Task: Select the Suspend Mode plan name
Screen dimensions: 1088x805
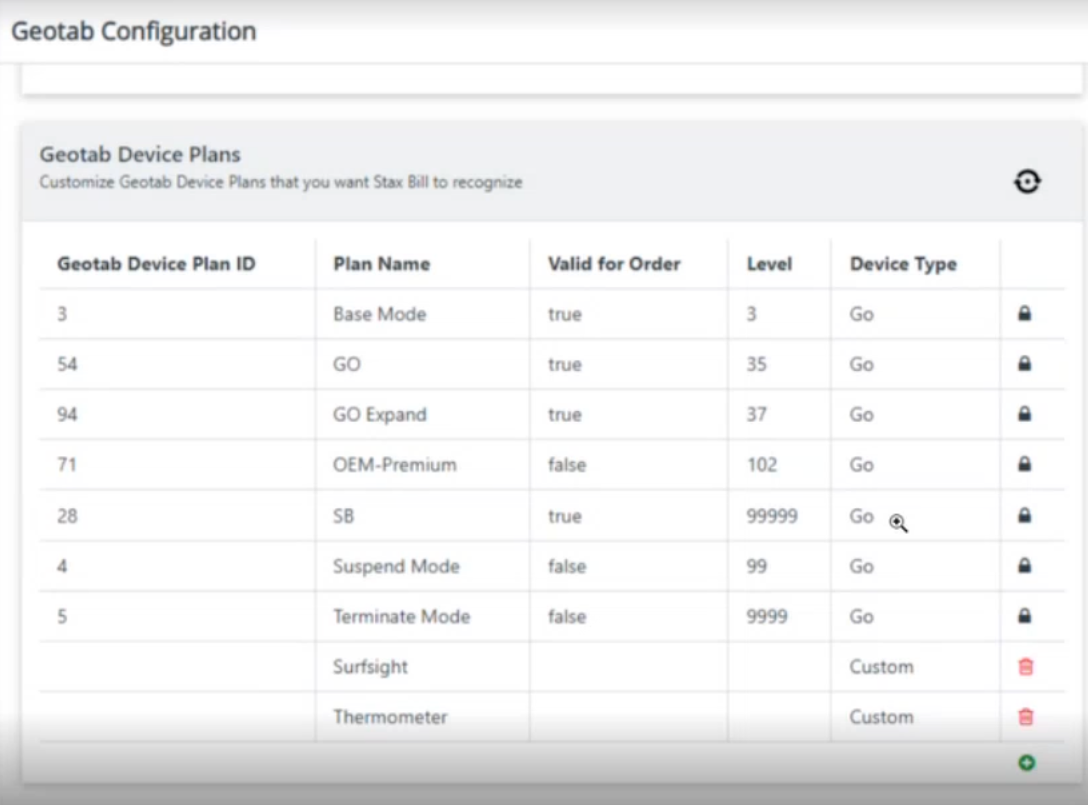Action: (x=396, y=566)
